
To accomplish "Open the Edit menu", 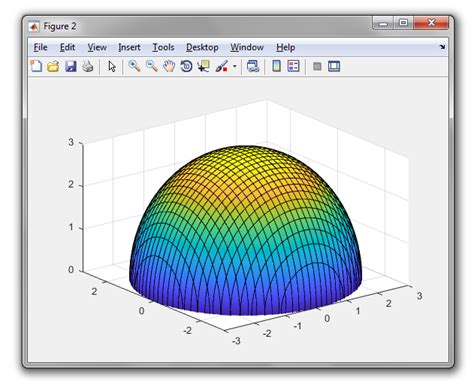I will 67,47.
